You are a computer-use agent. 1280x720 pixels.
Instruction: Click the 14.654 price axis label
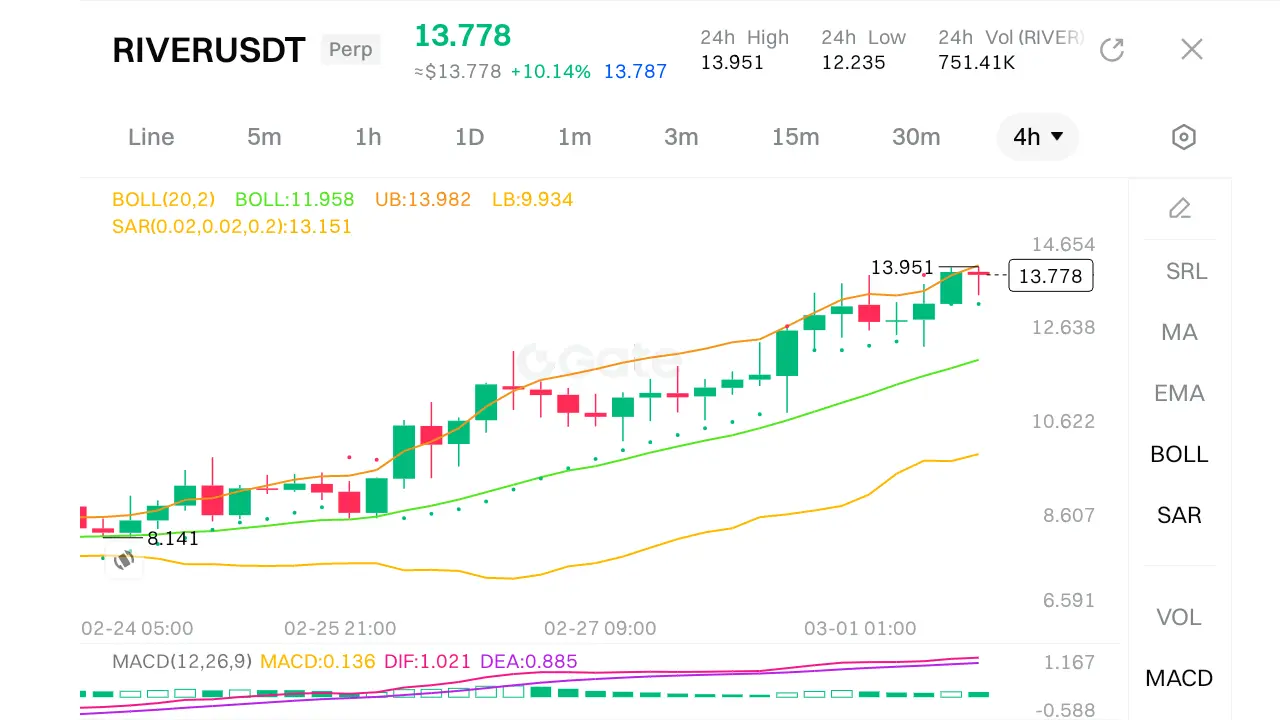pyautogui.click(x=1063, y=244)
